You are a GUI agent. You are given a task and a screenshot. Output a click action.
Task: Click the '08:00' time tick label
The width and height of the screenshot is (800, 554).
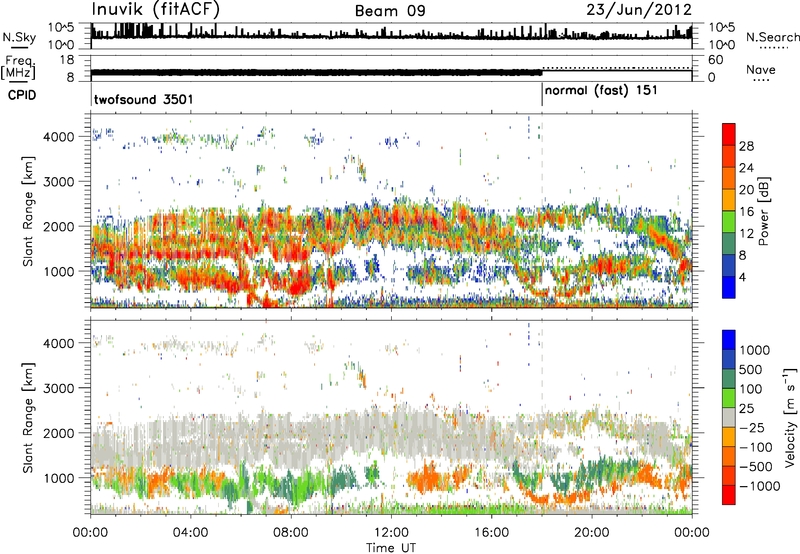coord(291,533)
